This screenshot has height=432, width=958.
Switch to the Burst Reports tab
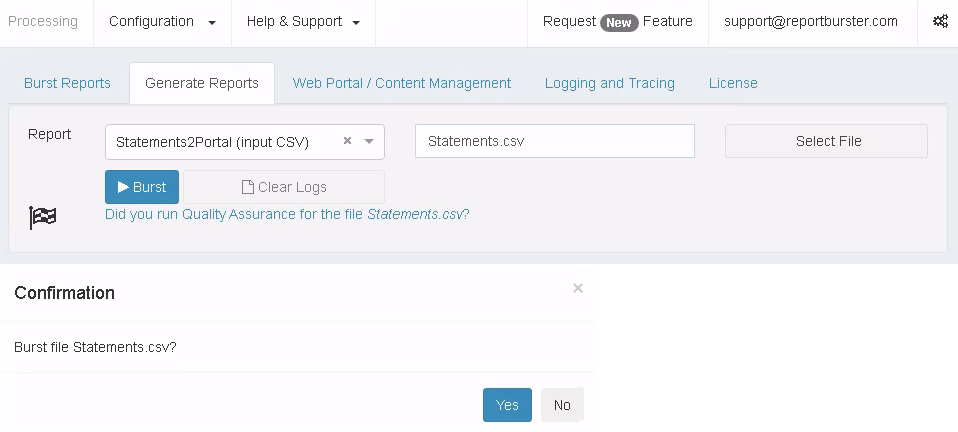coord(67,83)
